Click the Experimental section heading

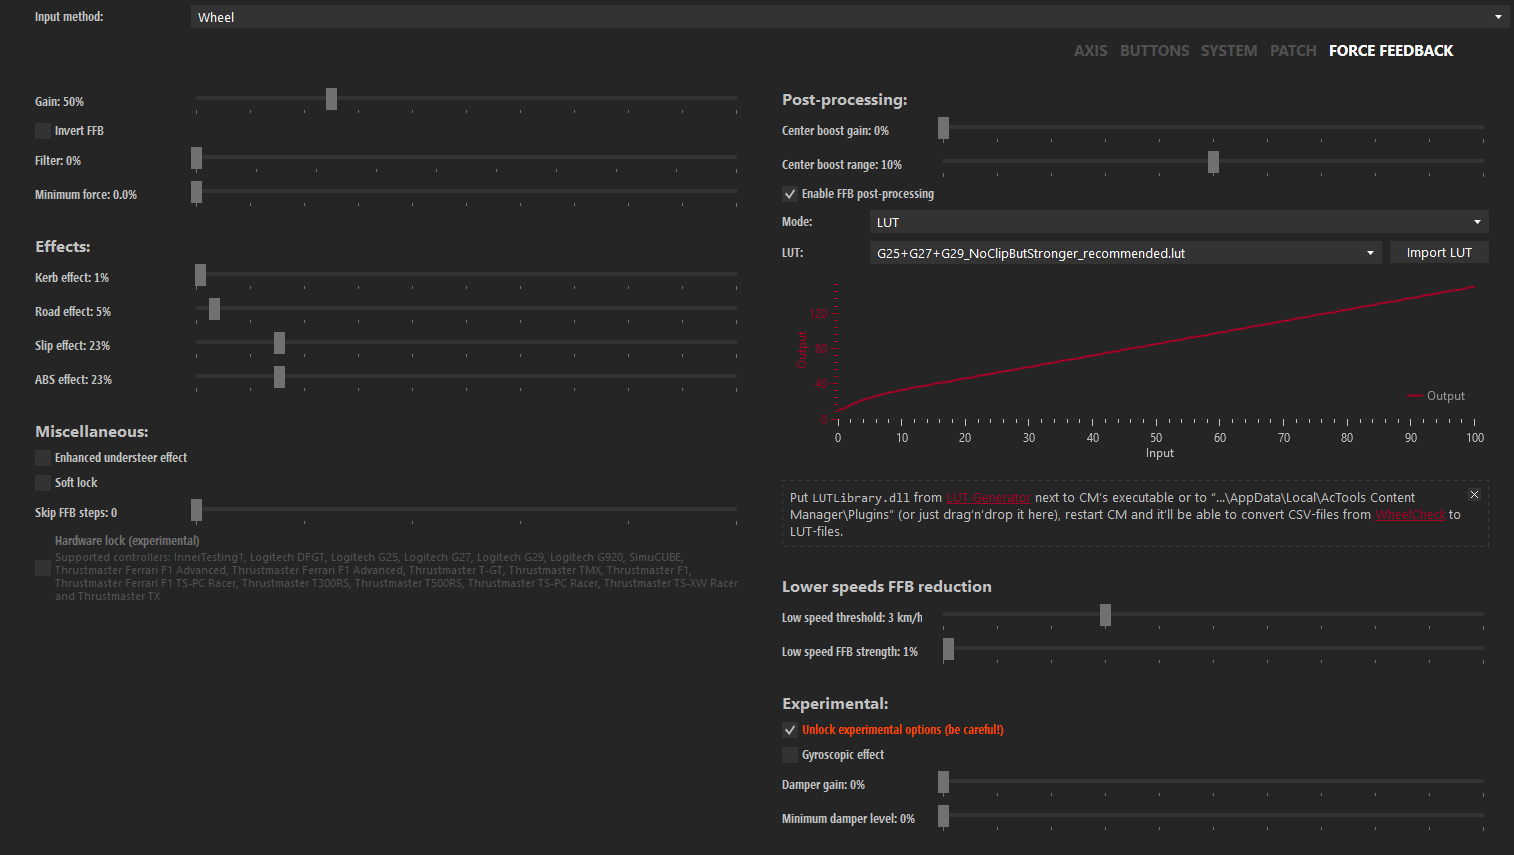[x=835, y=704]
